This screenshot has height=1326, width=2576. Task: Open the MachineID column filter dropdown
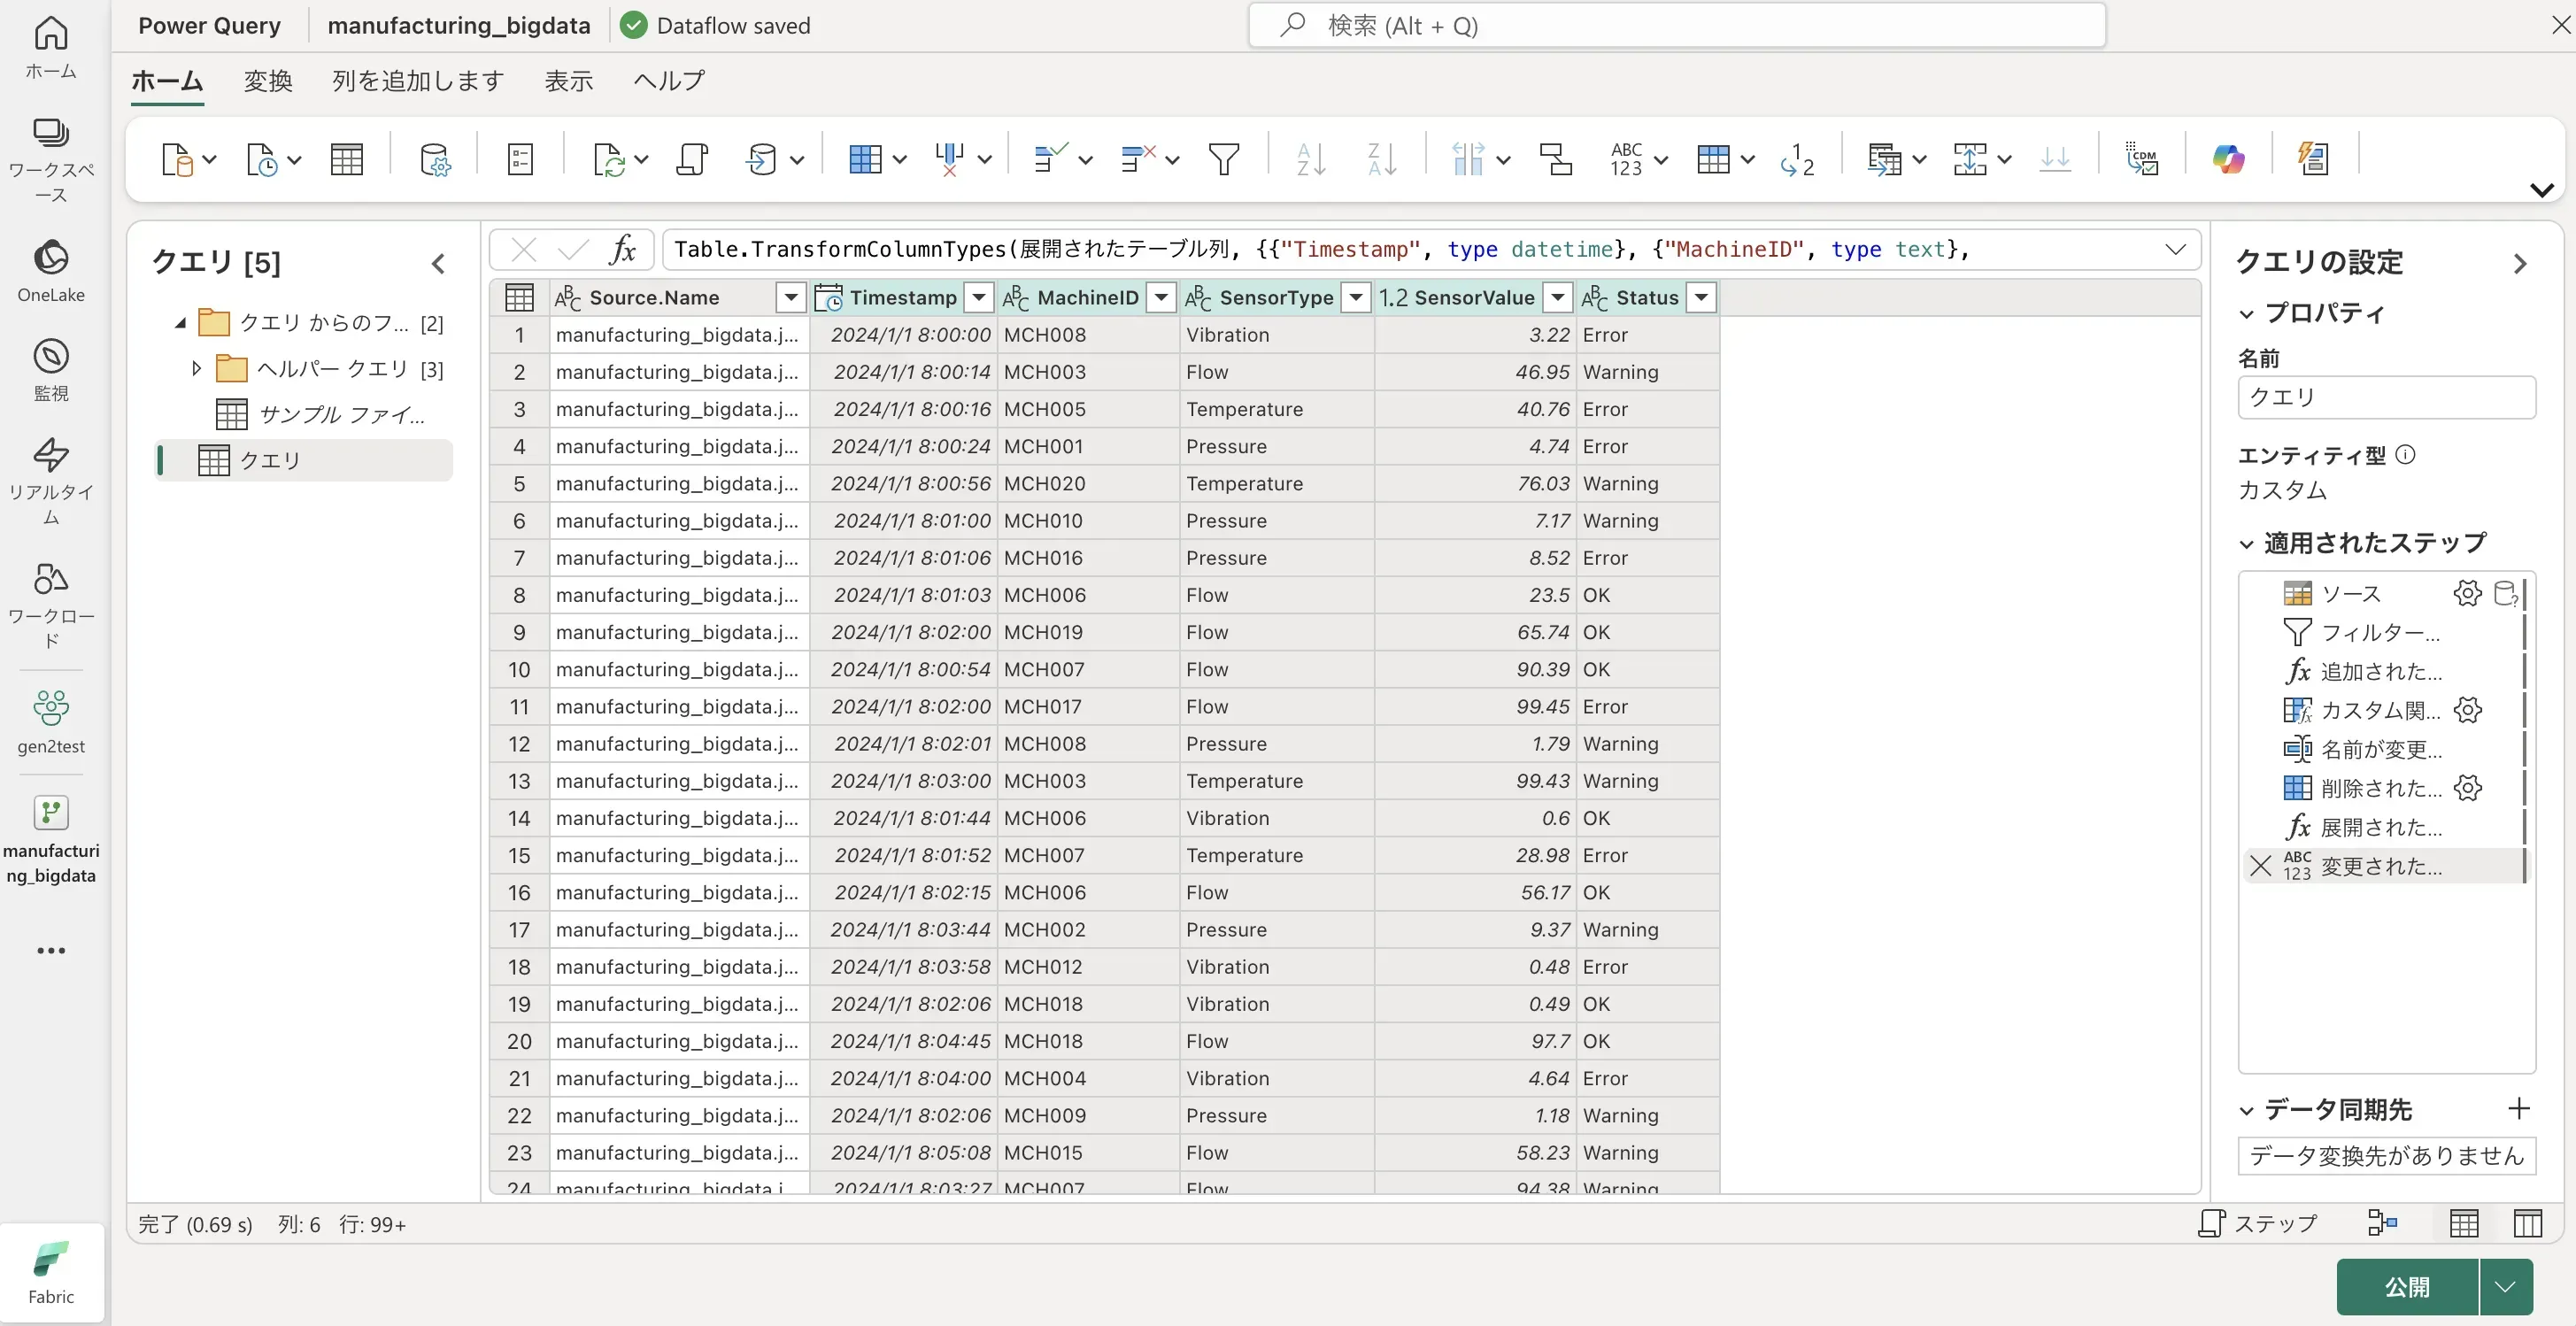coord(1161,297)
